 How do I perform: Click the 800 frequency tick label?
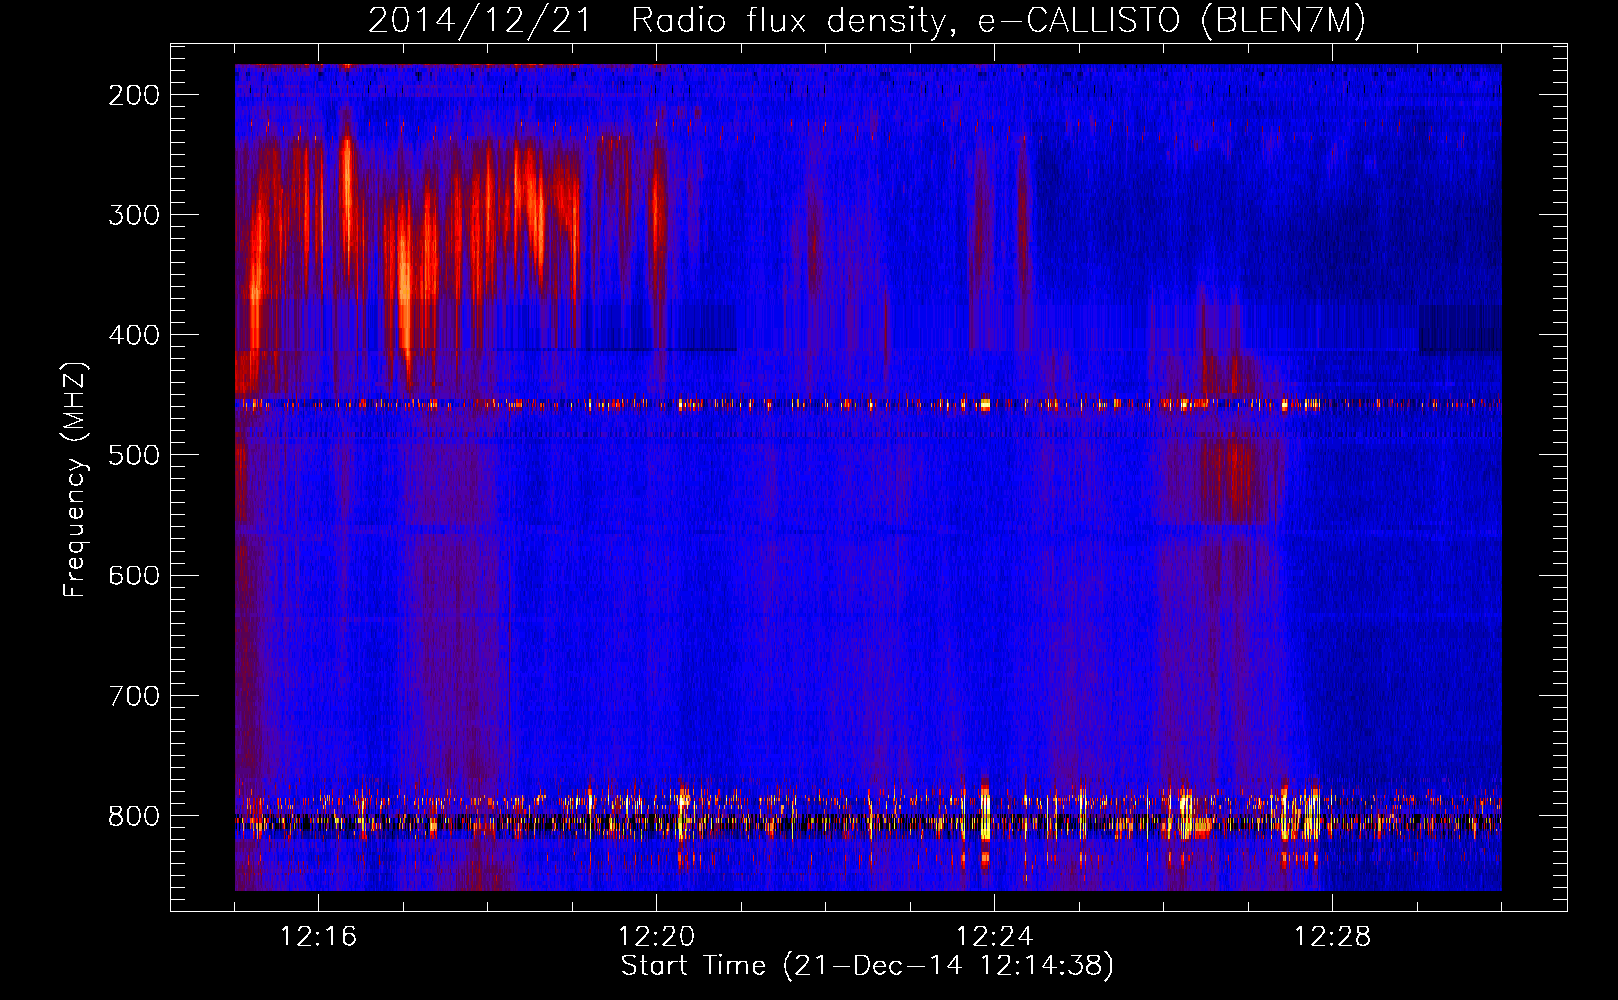pos(134,816)
